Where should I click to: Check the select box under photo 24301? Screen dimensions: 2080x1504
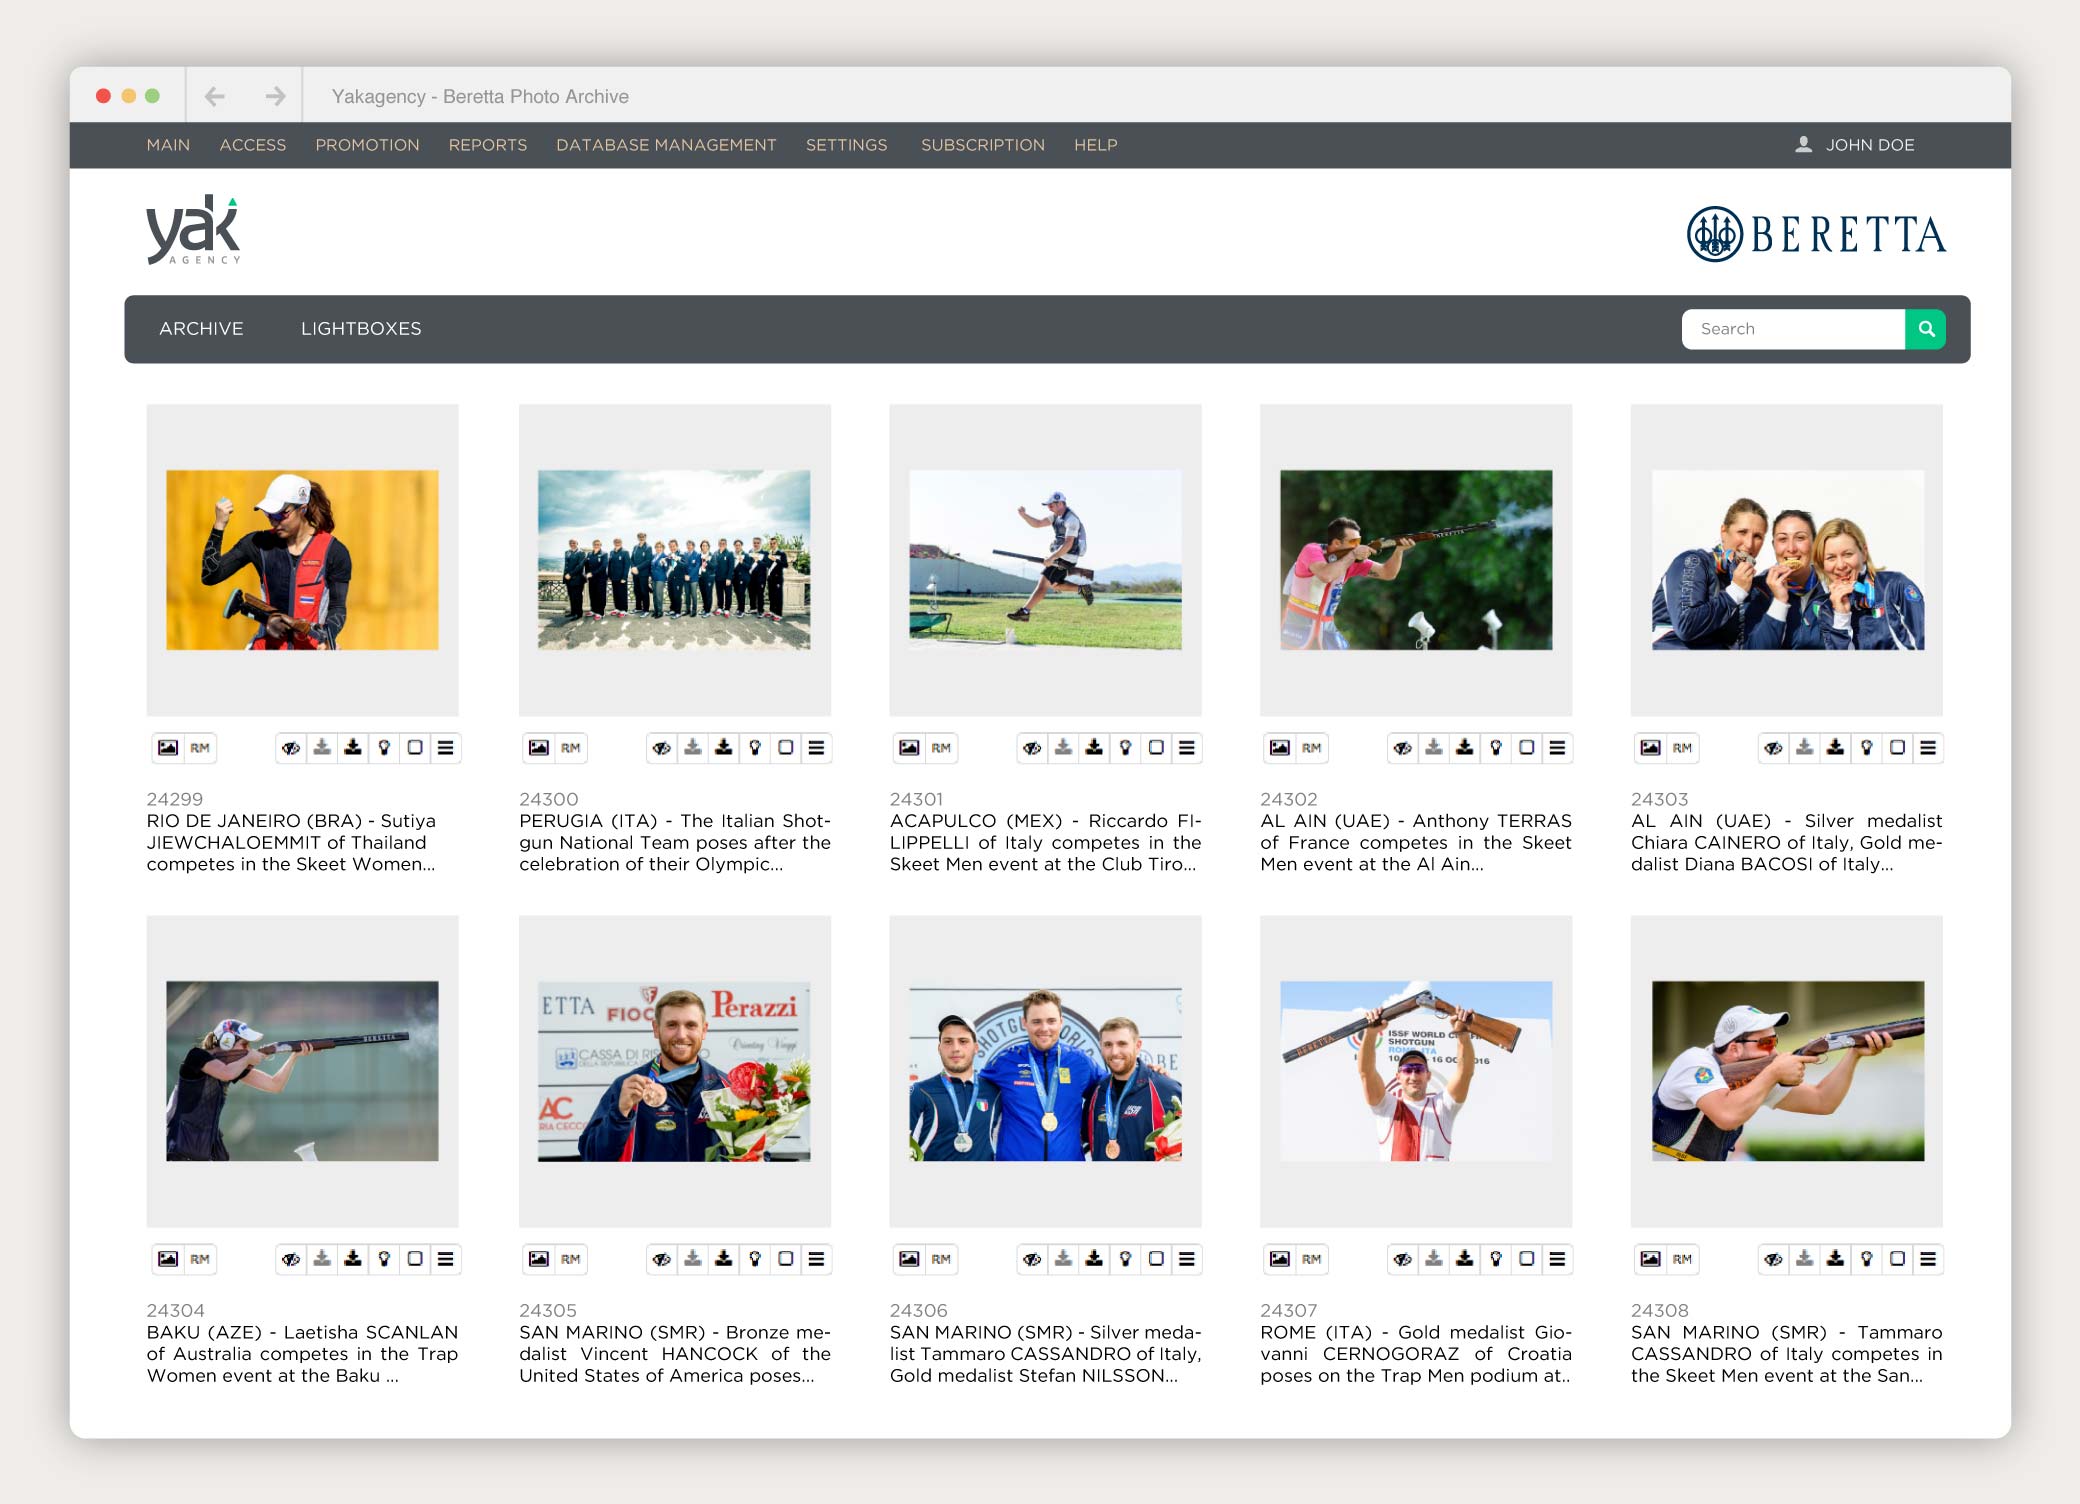pyautogui.click(x=1157, y=748)
